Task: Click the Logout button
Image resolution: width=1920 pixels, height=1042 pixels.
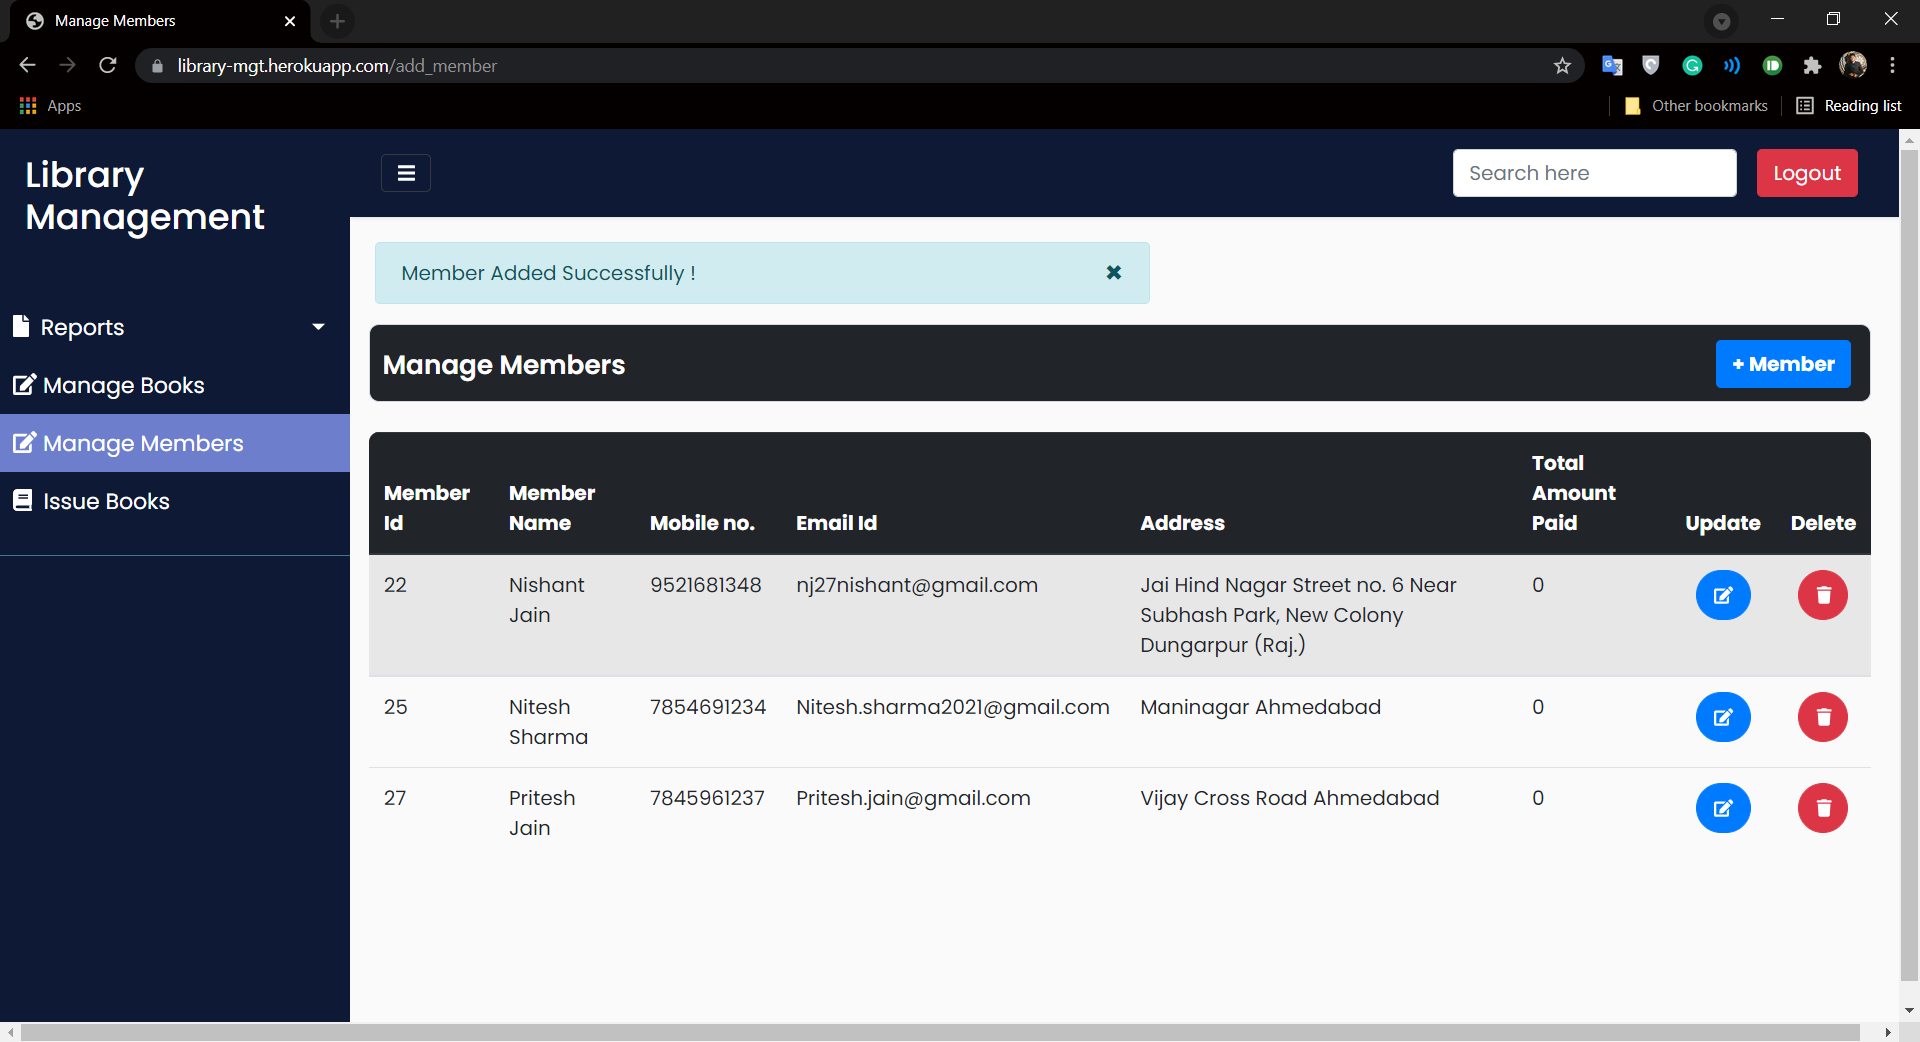Action: pyautogui.click(x=1807, y=172)
